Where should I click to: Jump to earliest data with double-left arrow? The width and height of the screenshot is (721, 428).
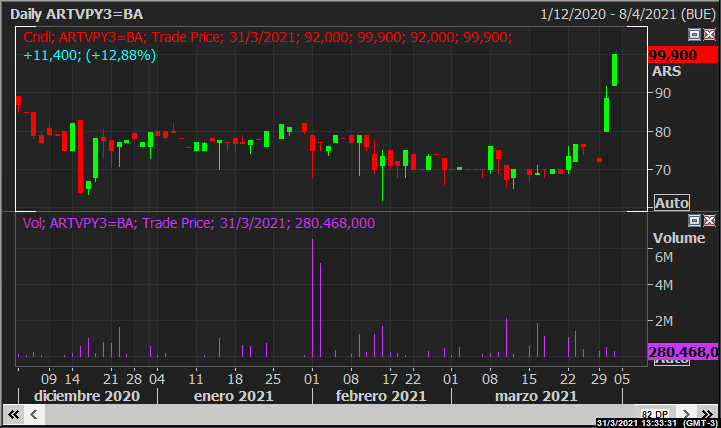(14, 415)
